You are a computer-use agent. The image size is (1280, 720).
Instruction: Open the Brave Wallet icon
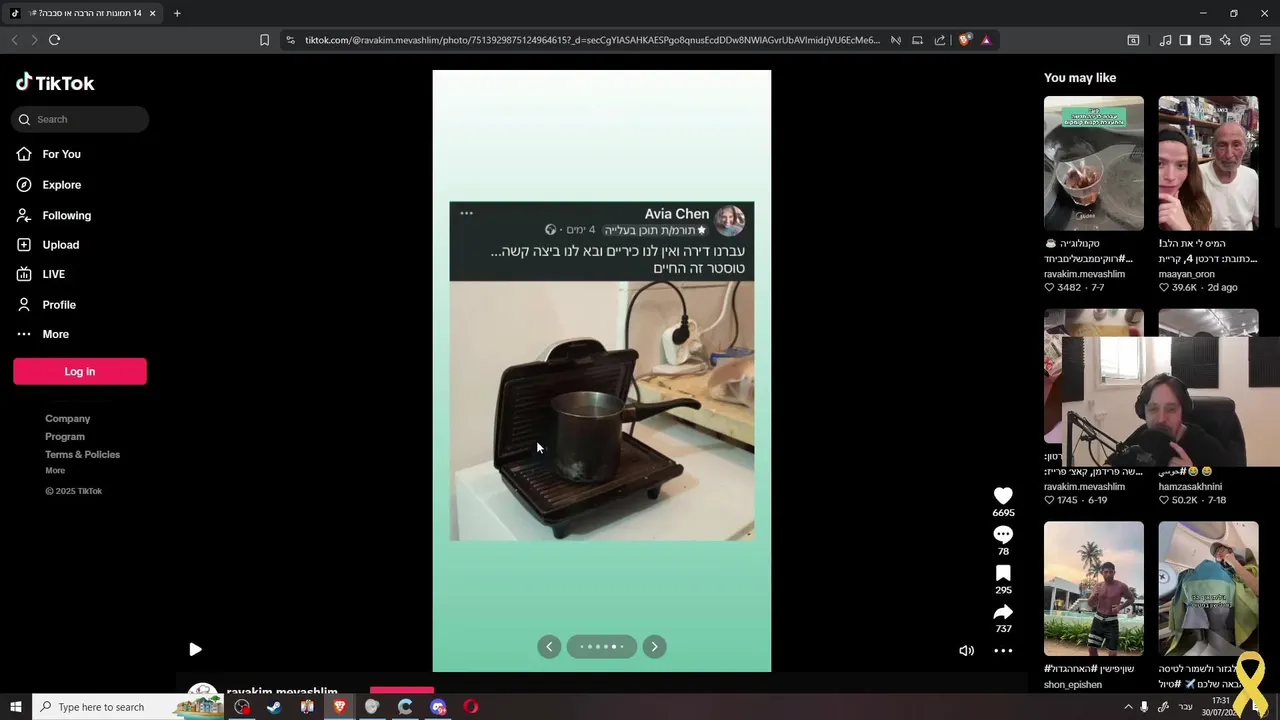tap(1205, 40)
